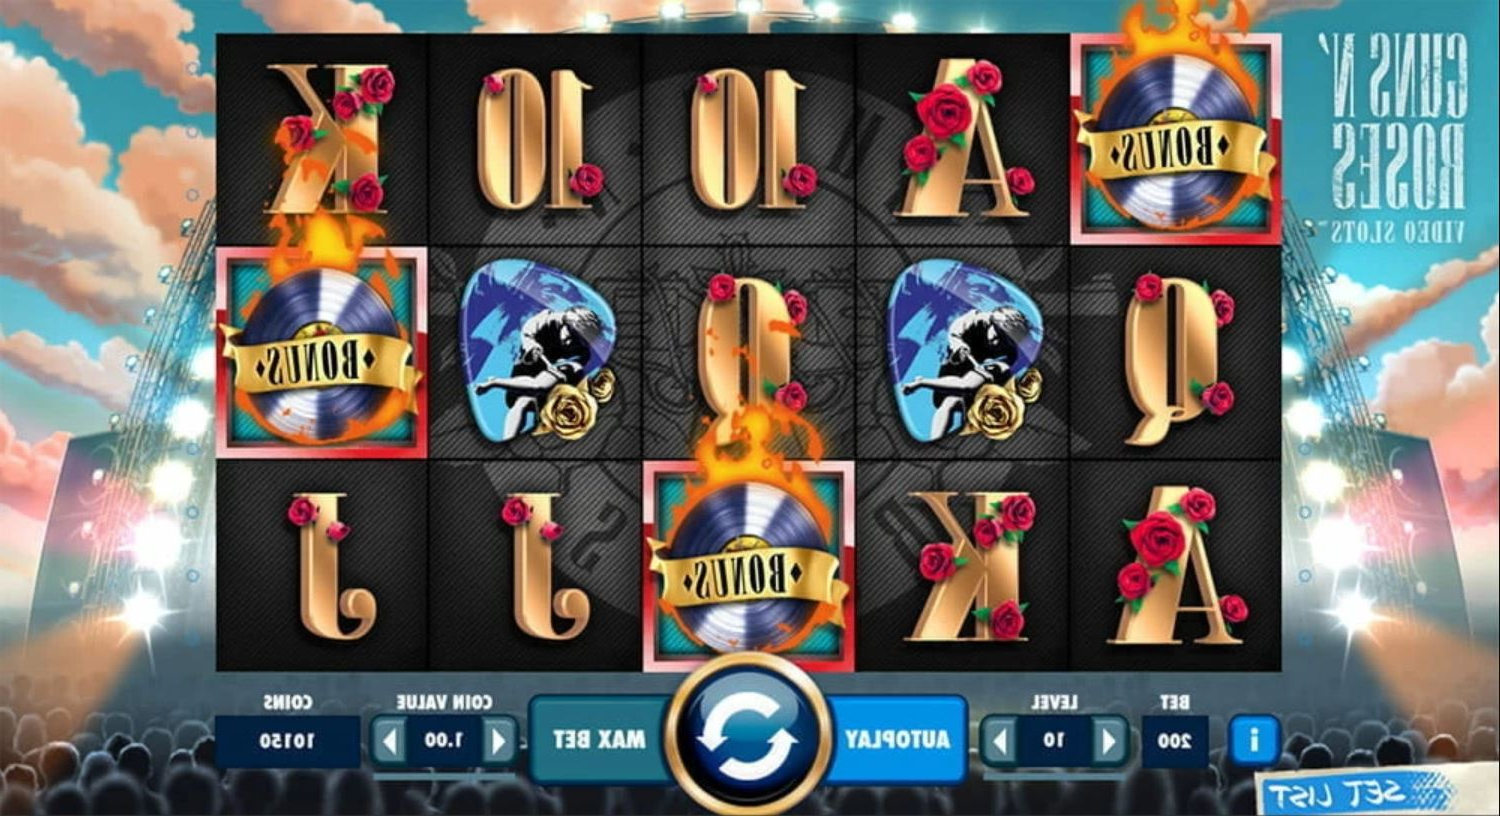This screenshot has width=1500, height=816.
Task: Click the left-pointing arrow of Coin Value stepper
Action: (x=389, y=741)
